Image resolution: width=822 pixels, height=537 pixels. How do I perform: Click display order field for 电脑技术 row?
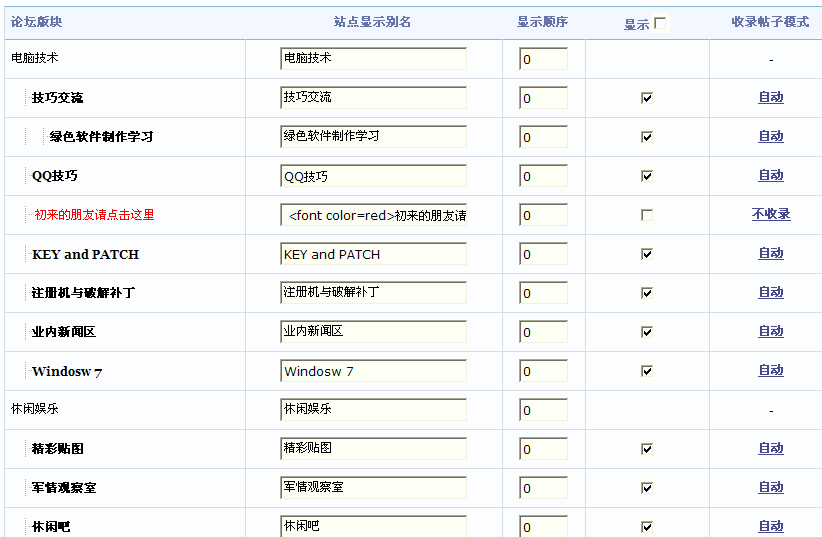[x=544, y=59]
